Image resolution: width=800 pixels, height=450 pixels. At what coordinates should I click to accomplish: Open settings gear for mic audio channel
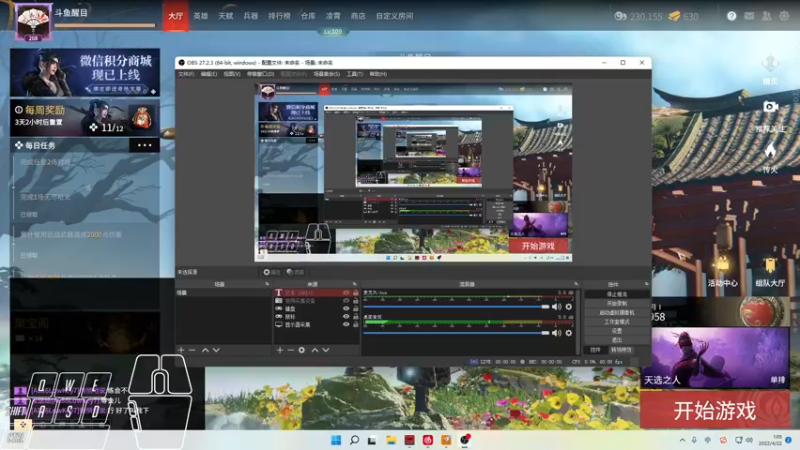tap(568, 307)
